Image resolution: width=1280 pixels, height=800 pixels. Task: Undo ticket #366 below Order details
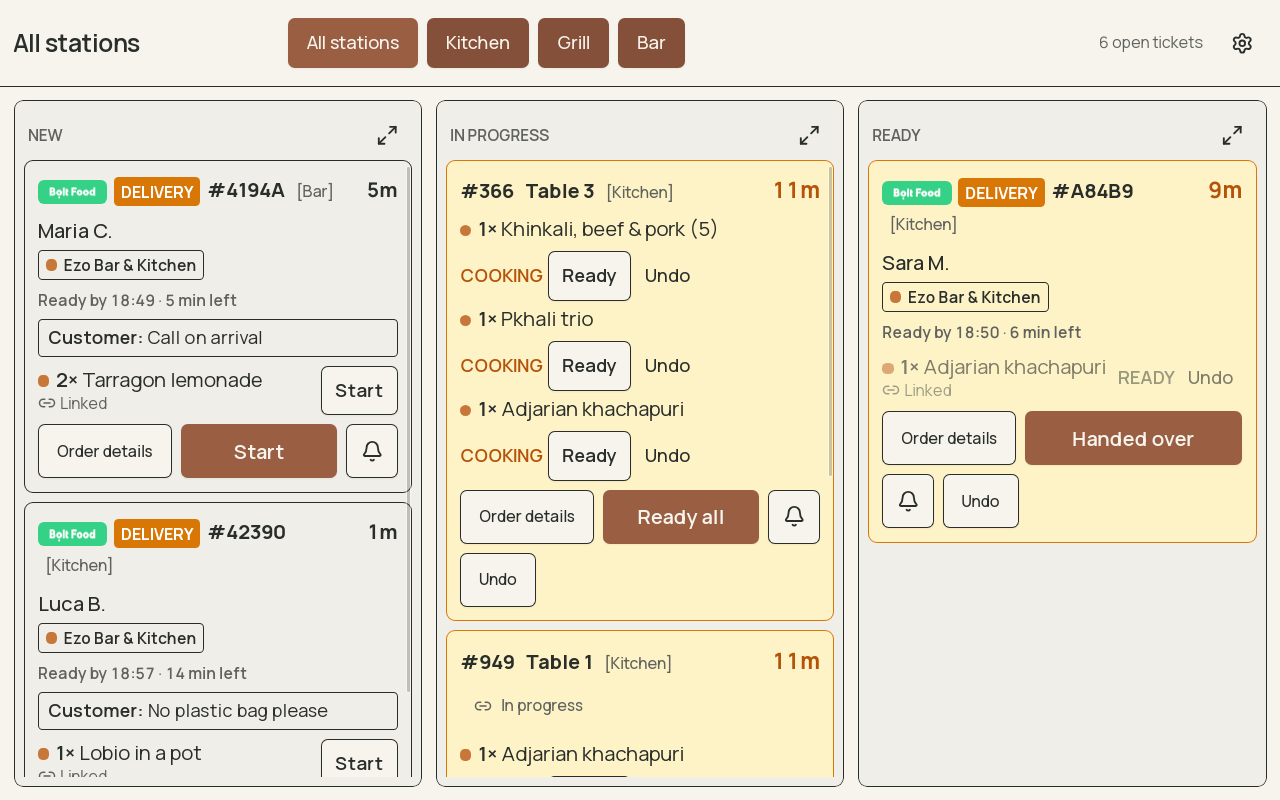click(498, 580)
